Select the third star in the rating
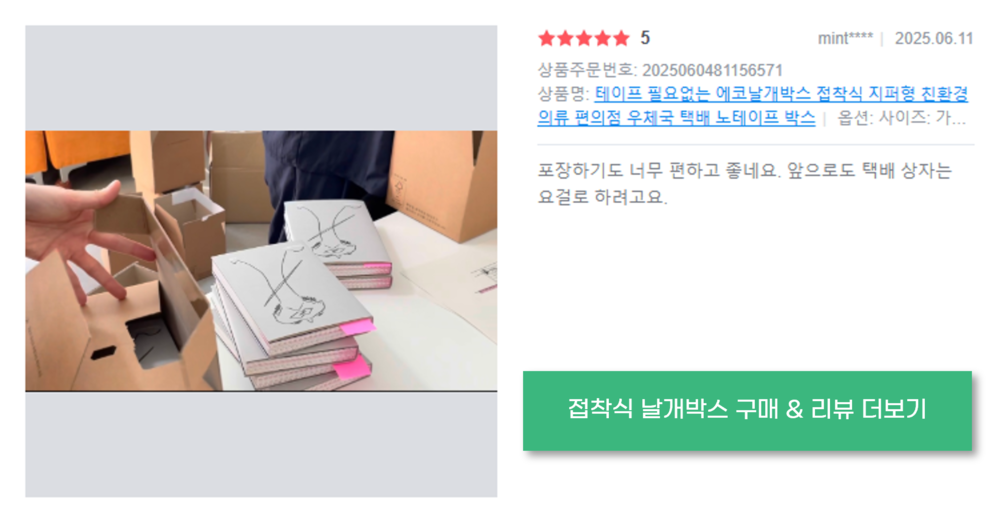Viewport: 1000px width, 524px height. (x=584, y=39)
